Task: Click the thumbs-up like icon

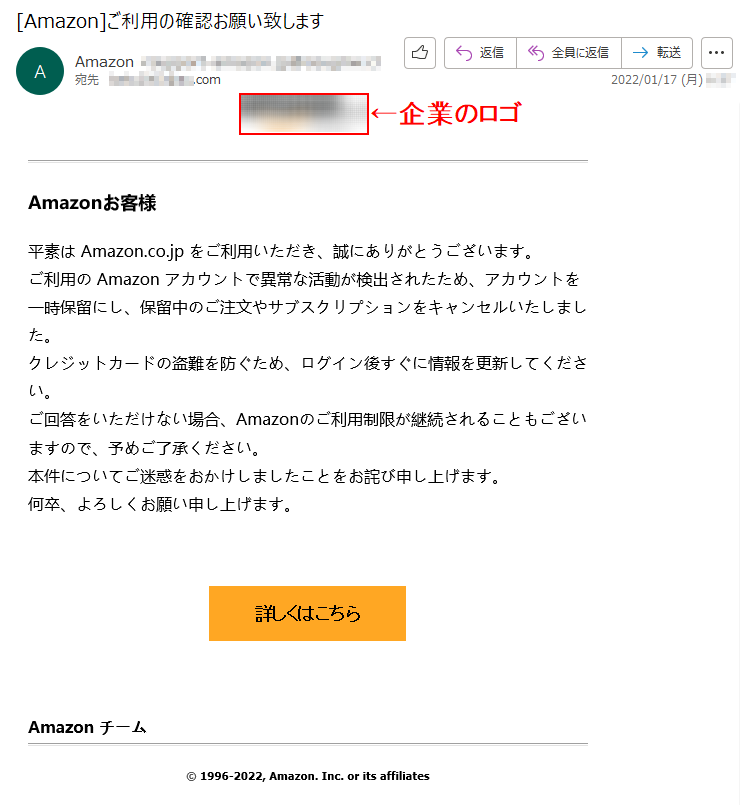Action: click(x=420, y=53)
